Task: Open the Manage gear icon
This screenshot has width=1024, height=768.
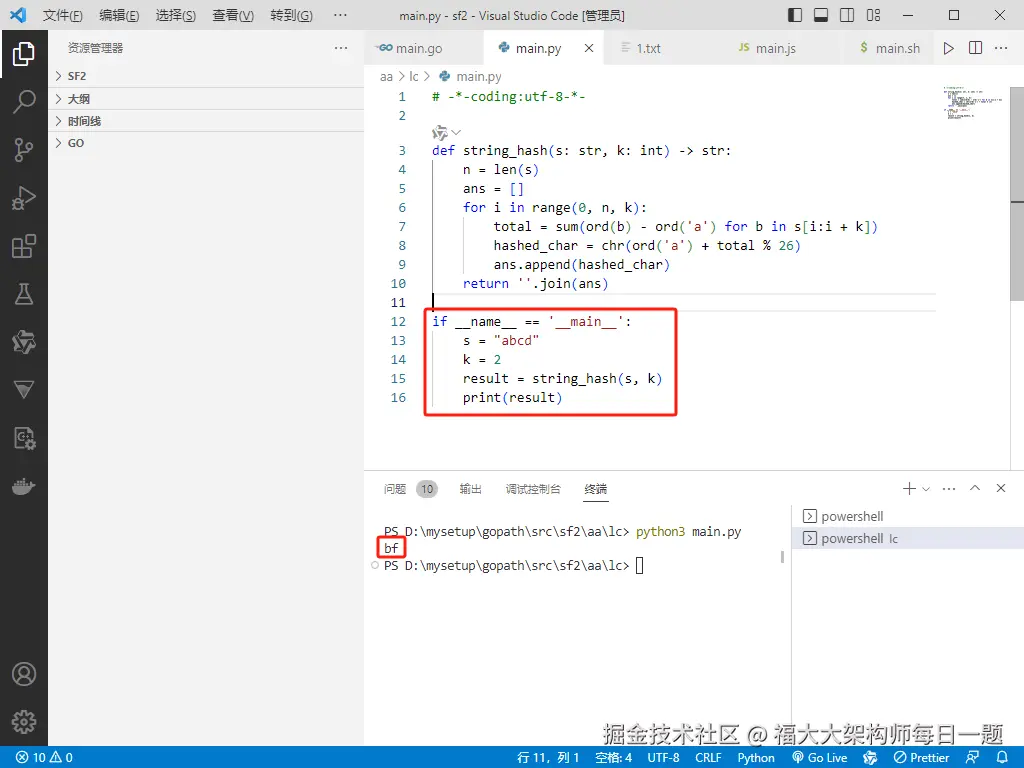Action: 24,722
